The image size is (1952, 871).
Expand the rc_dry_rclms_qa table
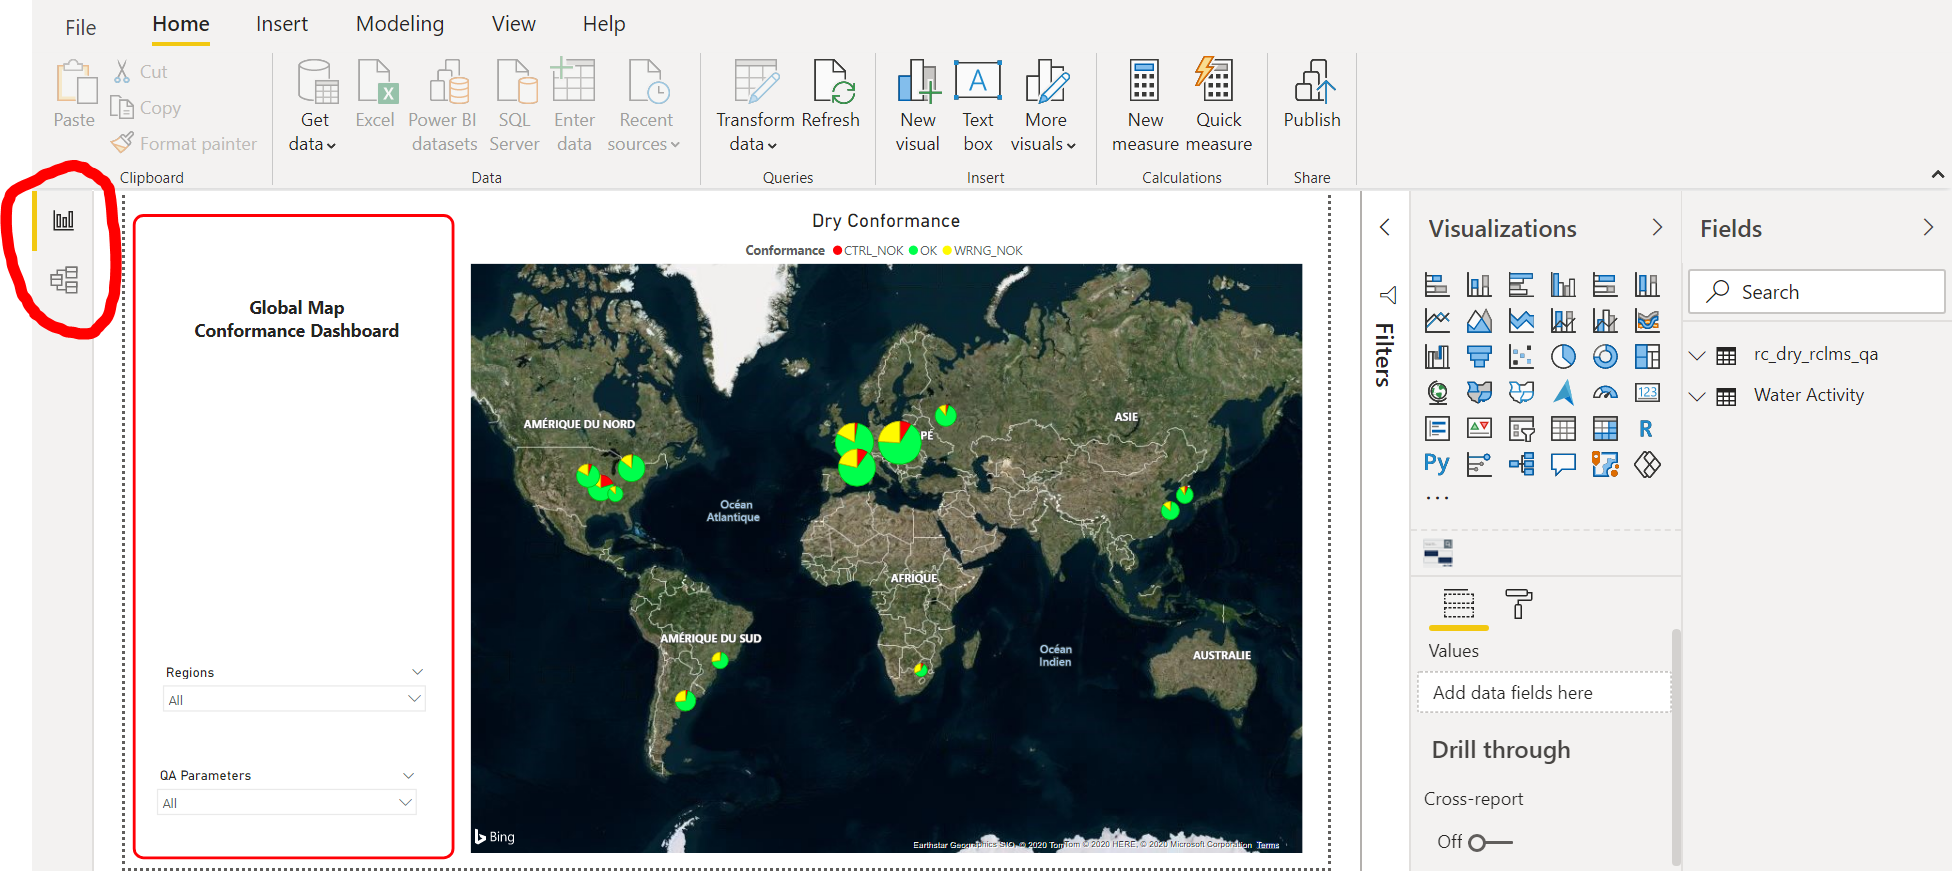pyautogui.click(x=1697, y=355)
